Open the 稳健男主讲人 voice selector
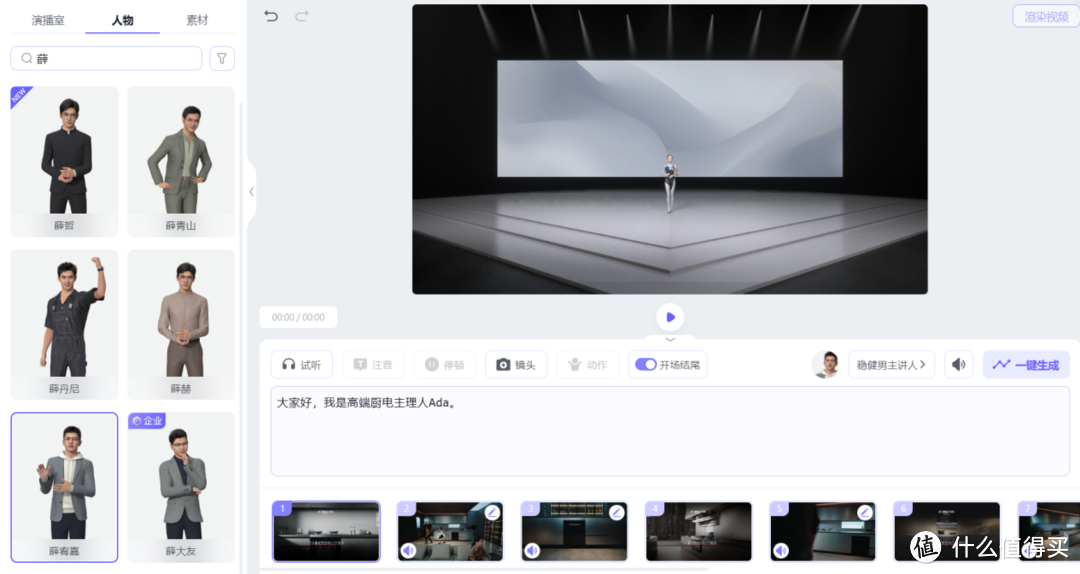This screenshot has width=1080, height=574. click(x=890, y=365)
